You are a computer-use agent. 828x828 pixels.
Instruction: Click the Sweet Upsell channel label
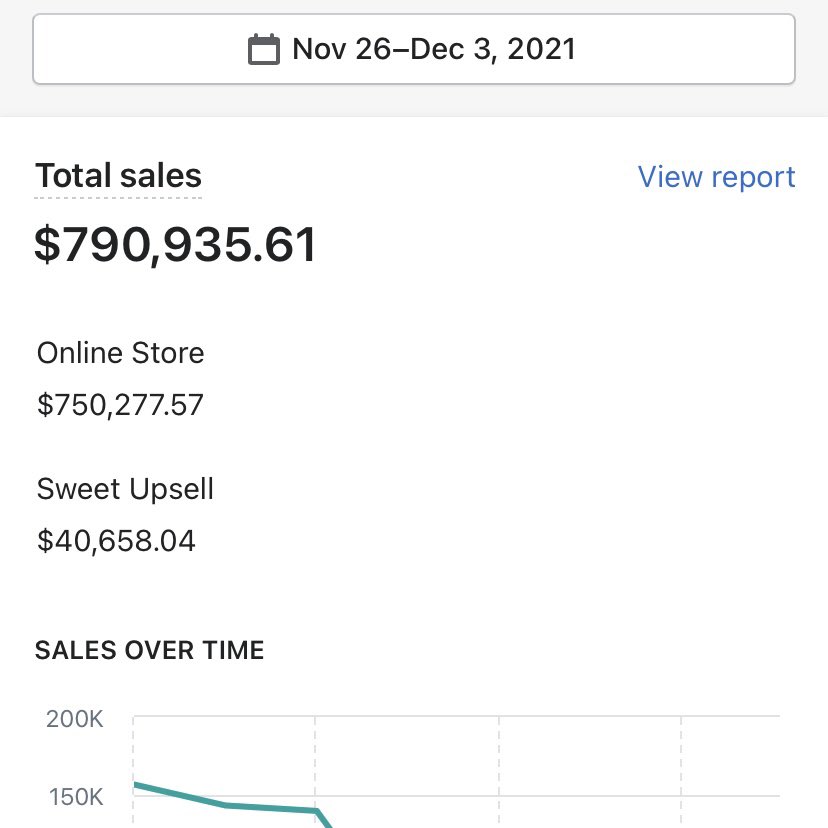tap(125, 490)
